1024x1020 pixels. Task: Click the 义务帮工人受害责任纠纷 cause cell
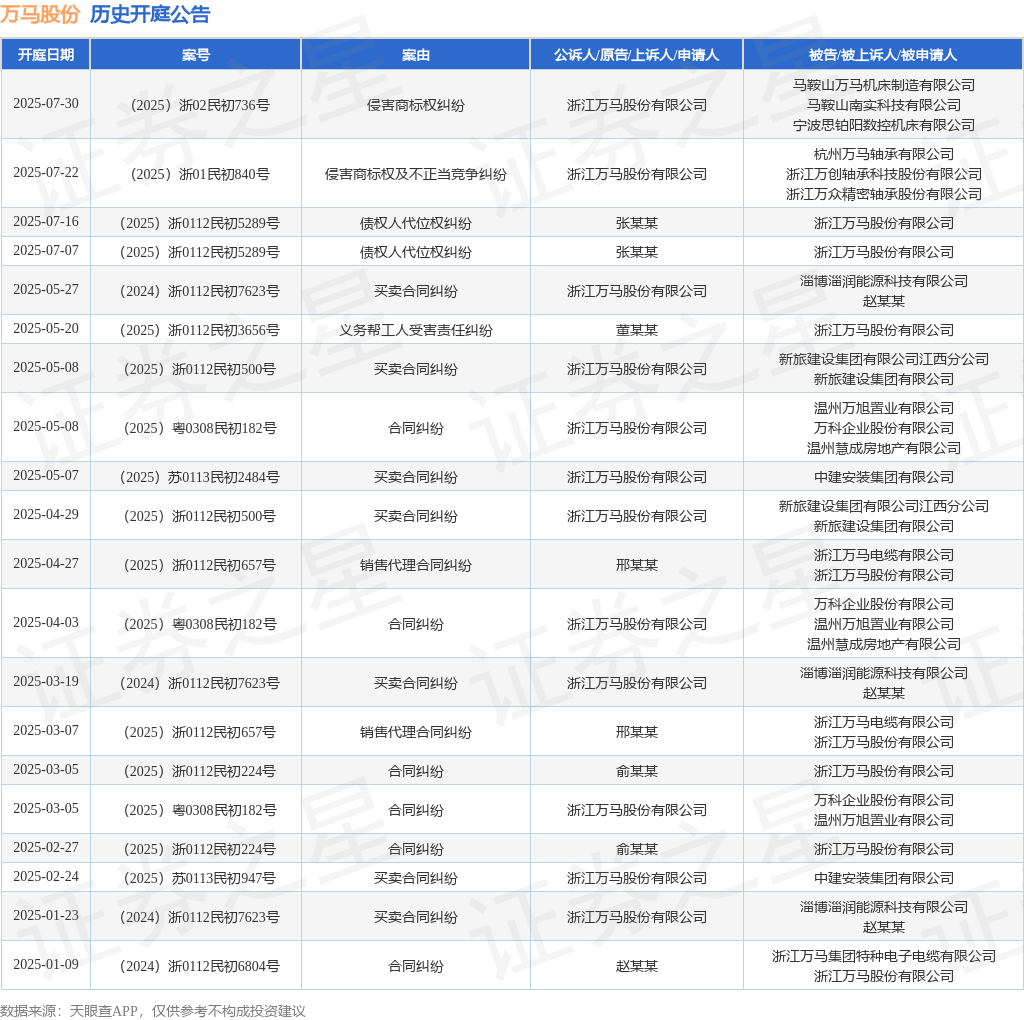pyautogui.click(x=415, y=330)
